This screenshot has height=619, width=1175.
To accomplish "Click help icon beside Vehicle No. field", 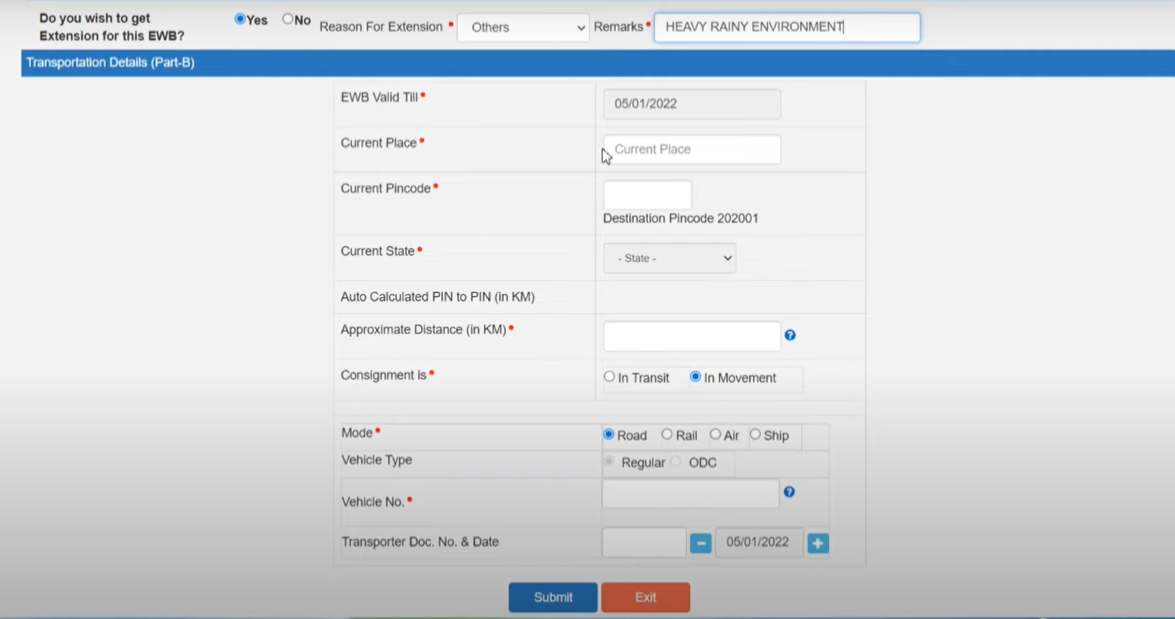I will (x=789, y=492).
